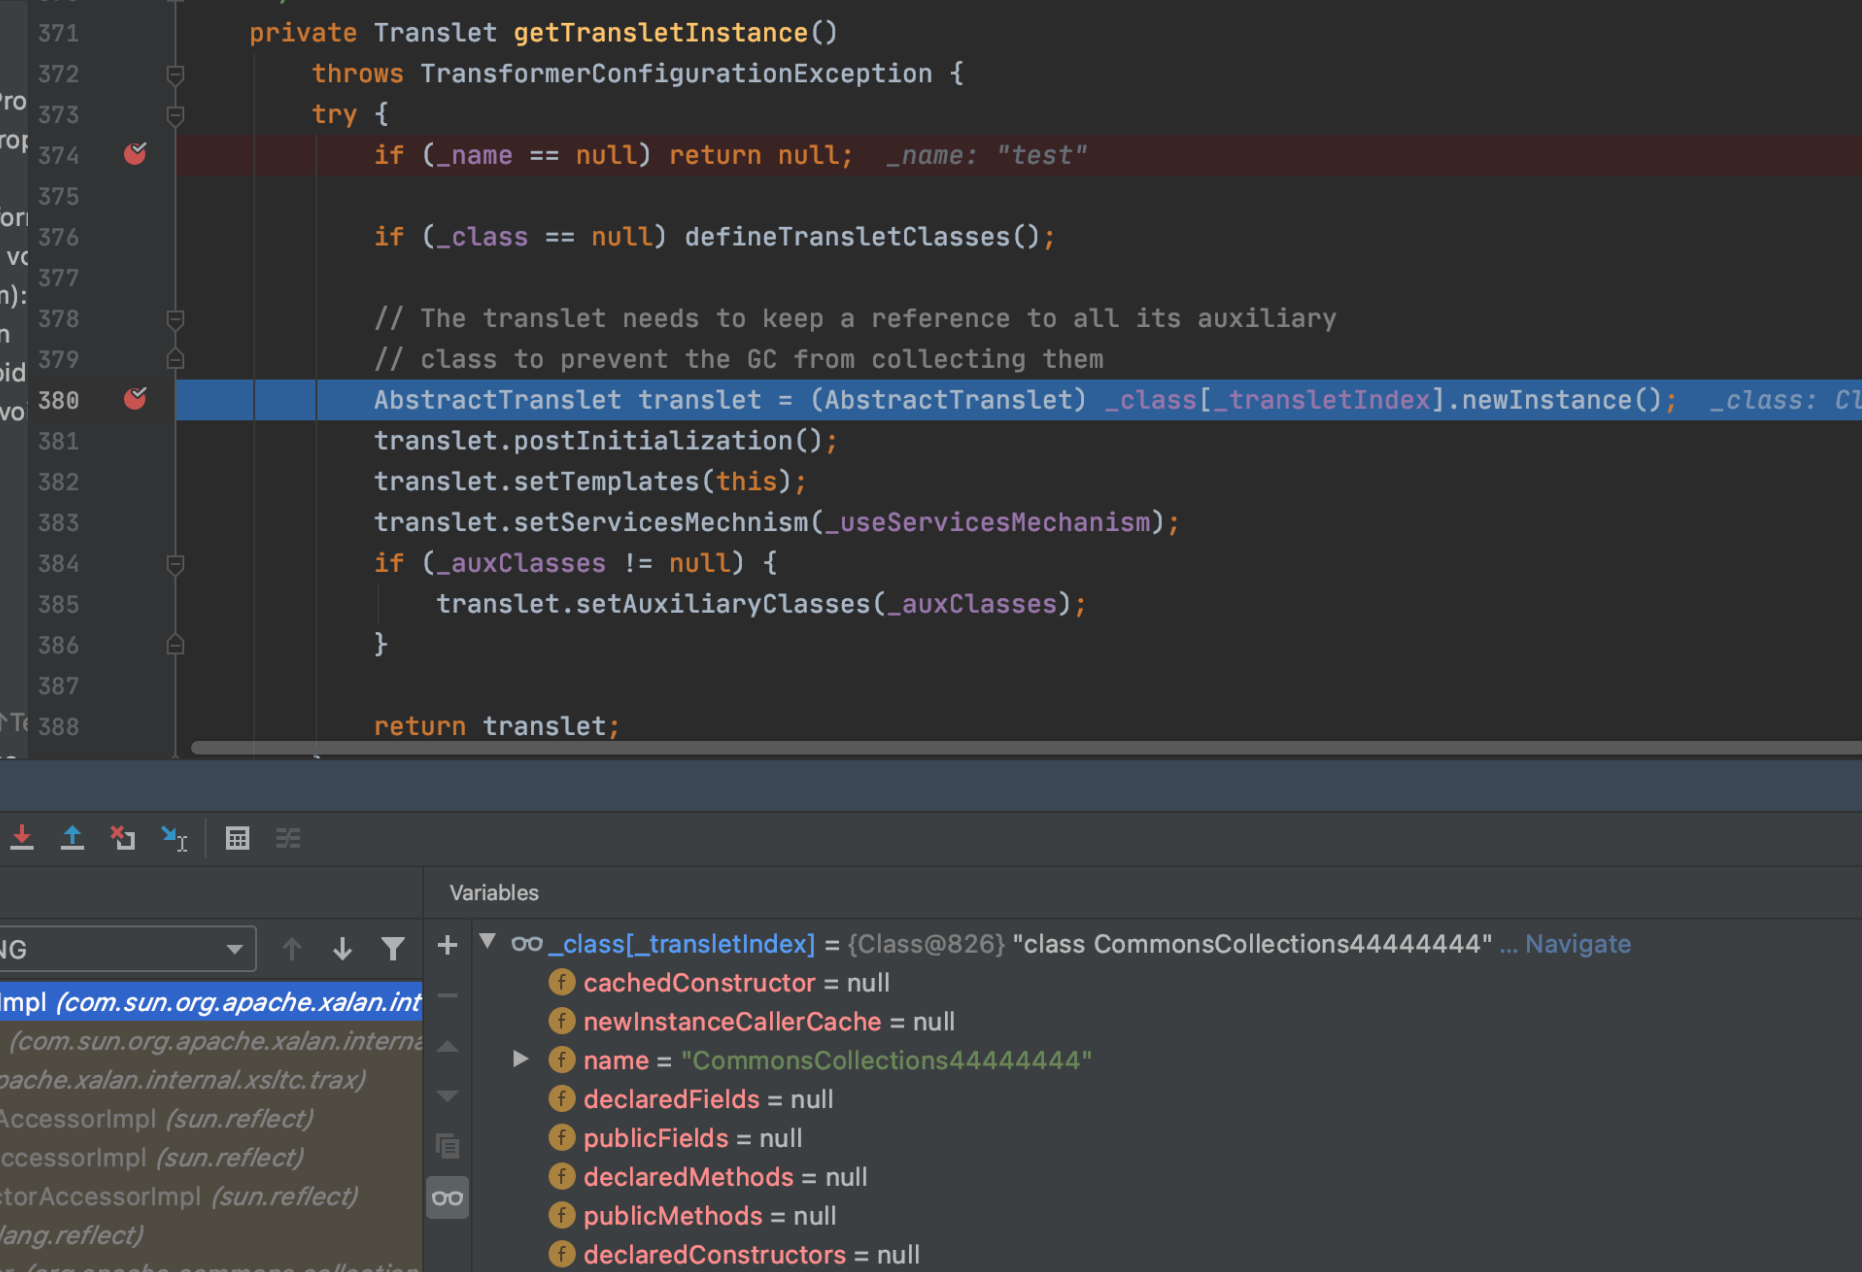
Task: Remove watch with the minus icon
Action: click(447, 995)
